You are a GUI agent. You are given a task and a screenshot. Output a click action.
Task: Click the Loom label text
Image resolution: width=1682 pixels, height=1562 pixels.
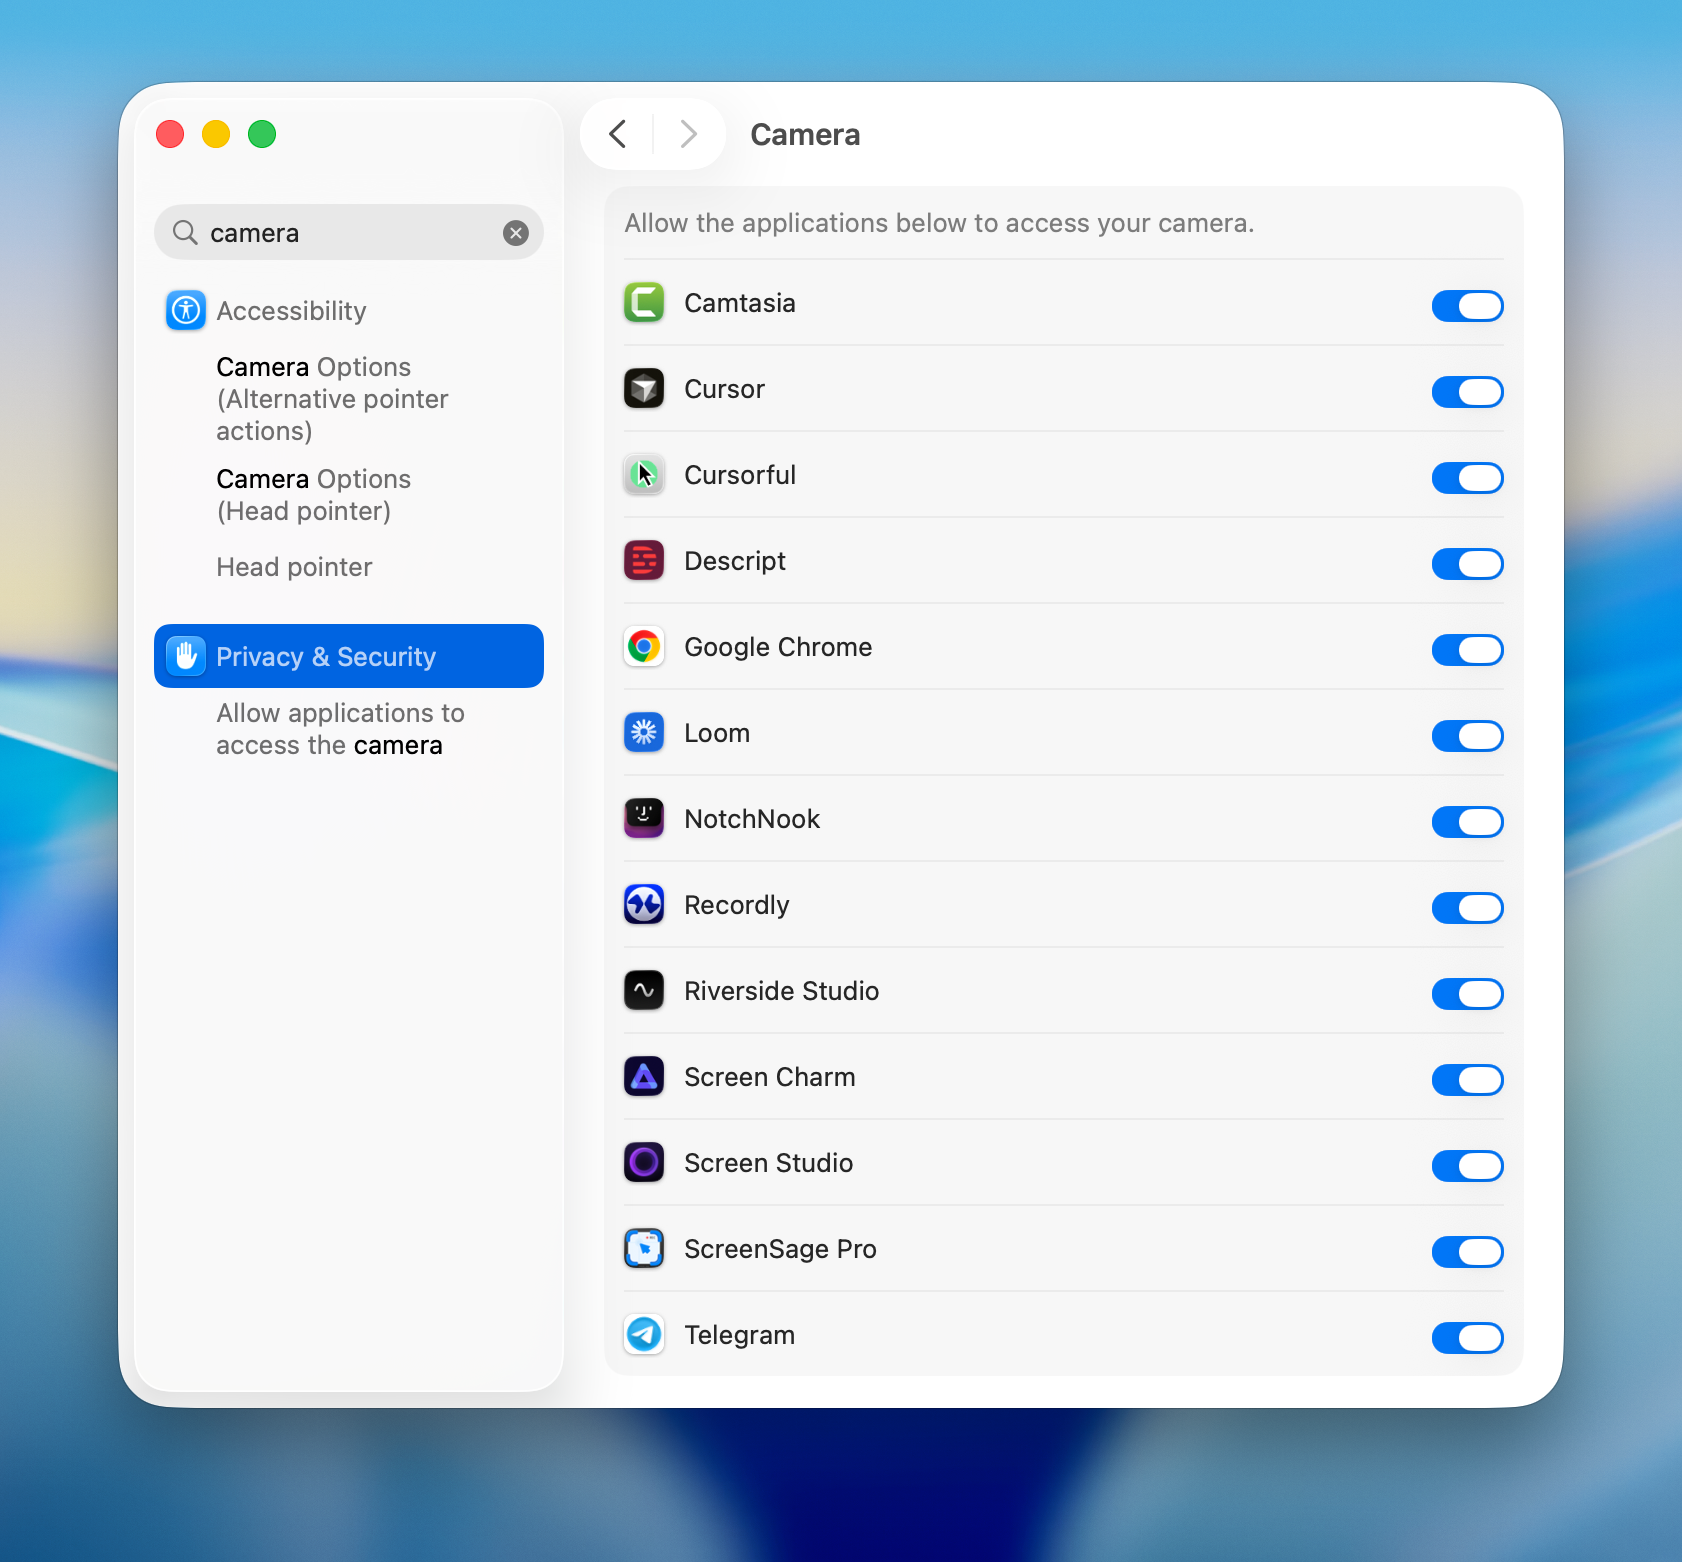pos(717,733)
